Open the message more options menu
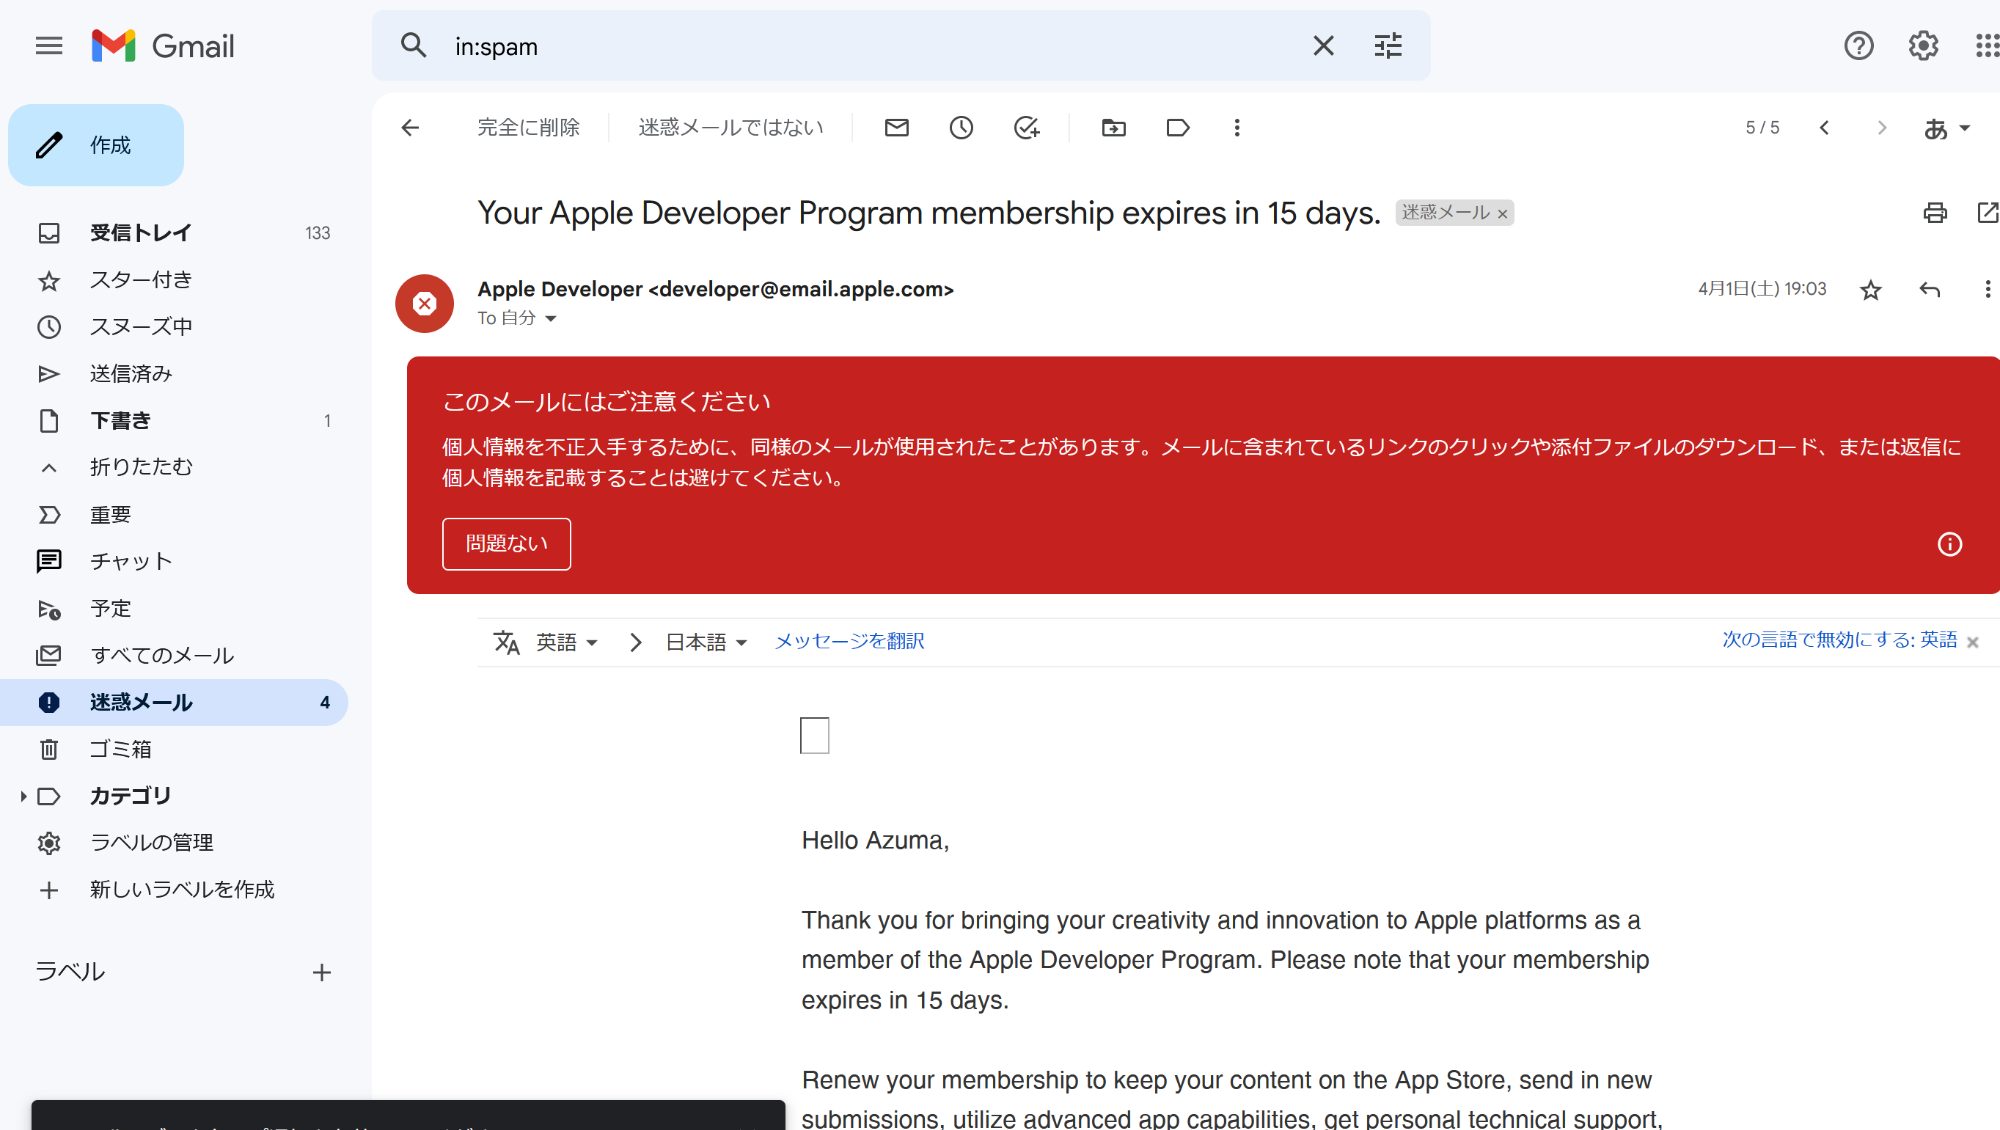 click(x=1987, y=290)
